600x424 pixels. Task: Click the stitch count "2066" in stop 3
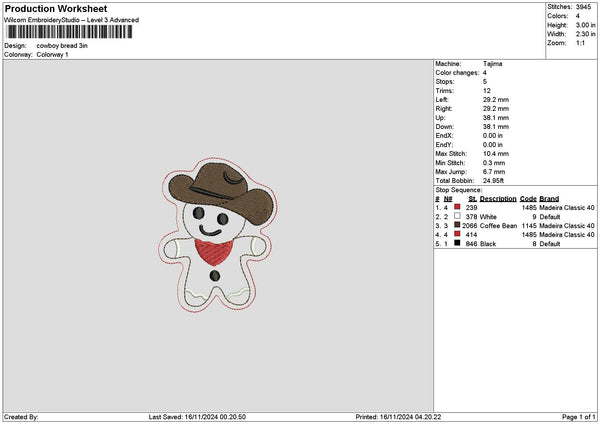470,226
